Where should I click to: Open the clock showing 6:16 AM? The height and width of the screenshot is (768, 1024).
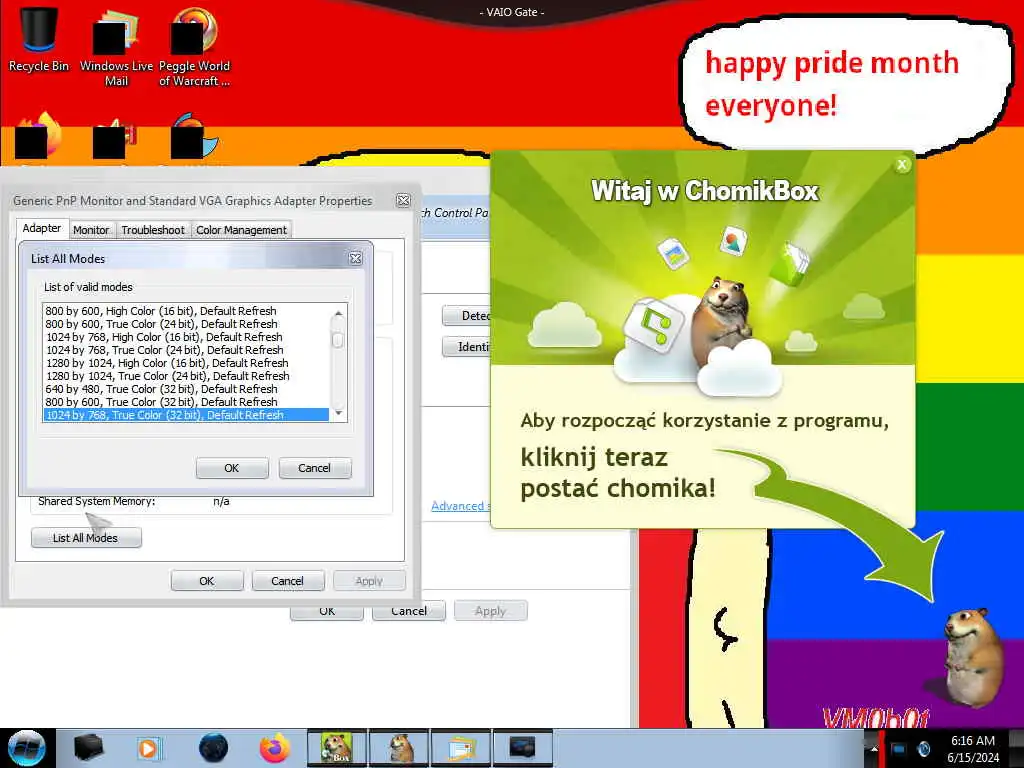973,749
